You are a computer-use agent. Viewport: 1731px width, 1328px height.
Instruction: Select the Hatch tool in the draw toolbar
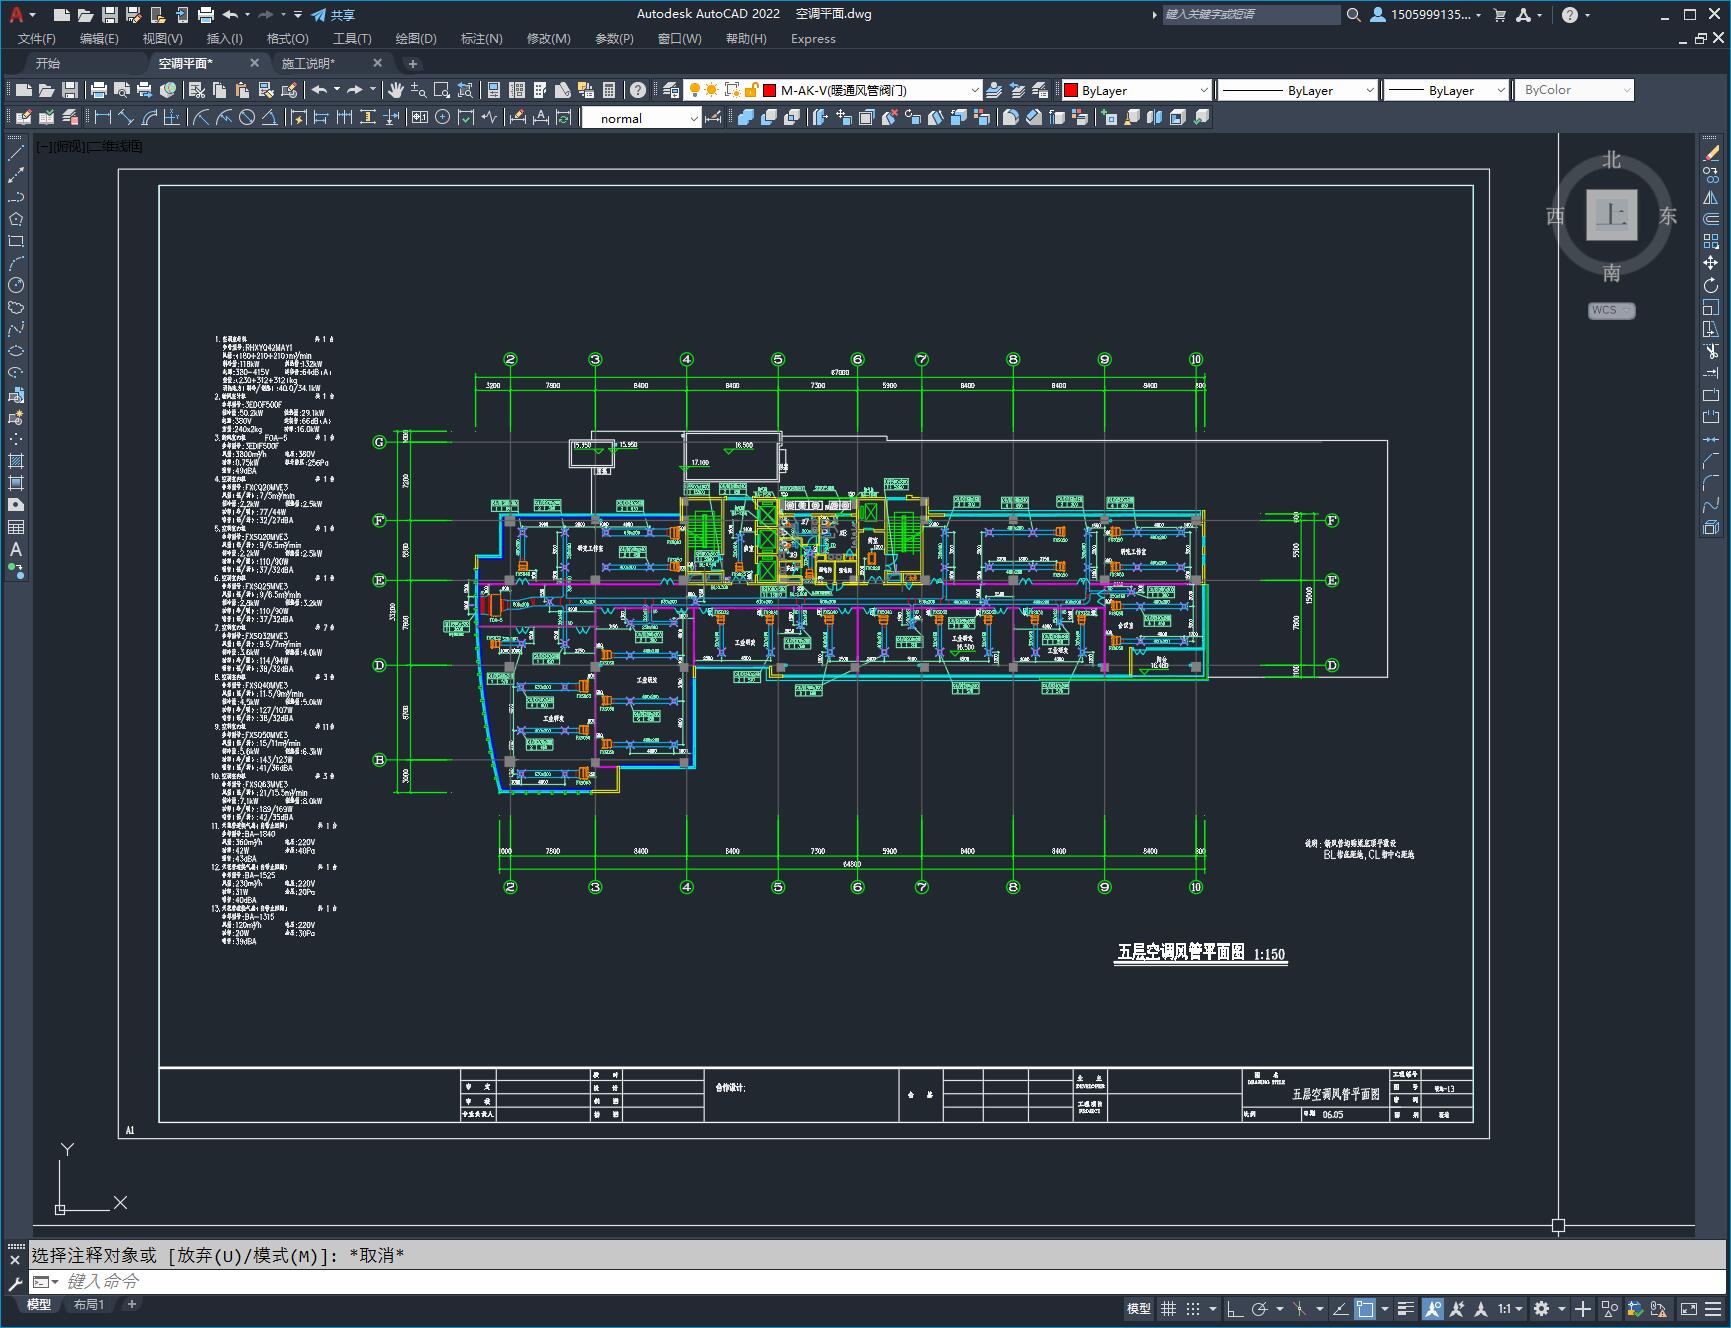16,461
